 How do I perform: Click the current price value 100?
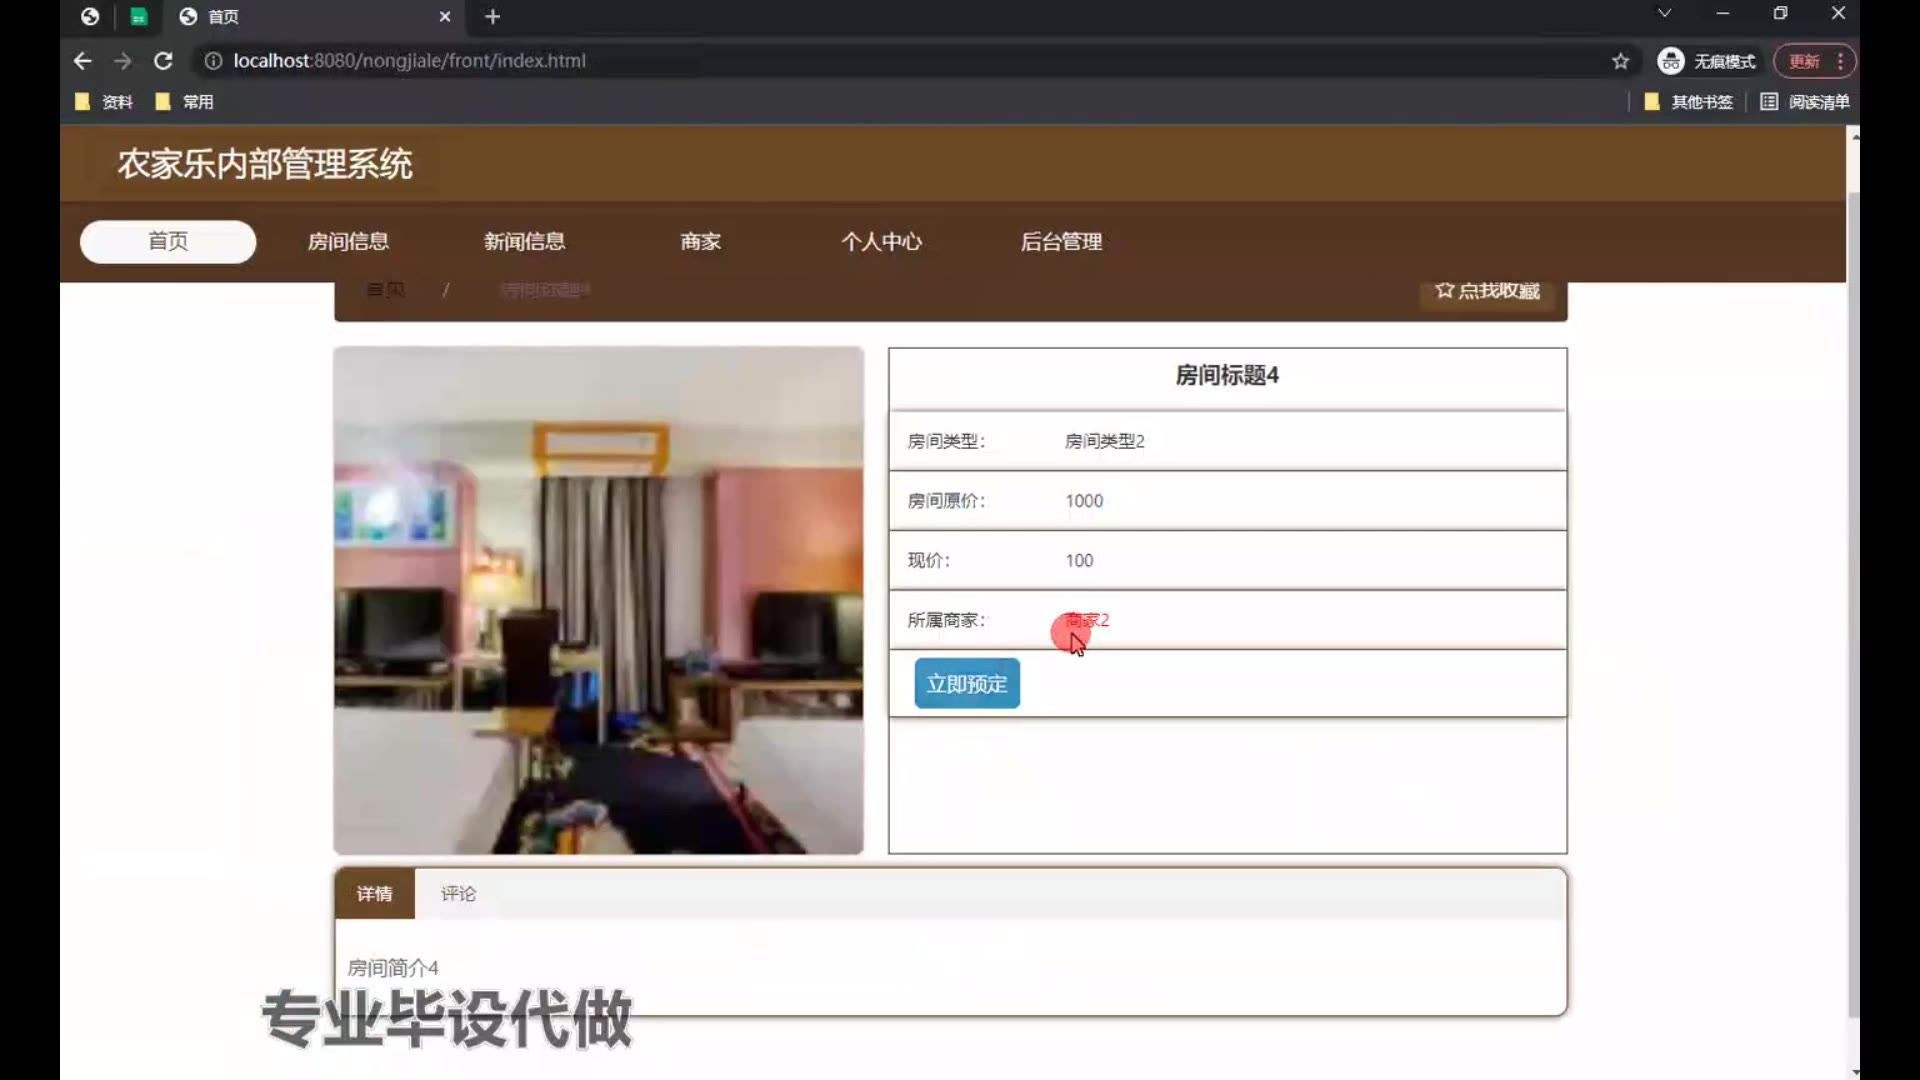pyautogui.click(x=1079, y=561)
